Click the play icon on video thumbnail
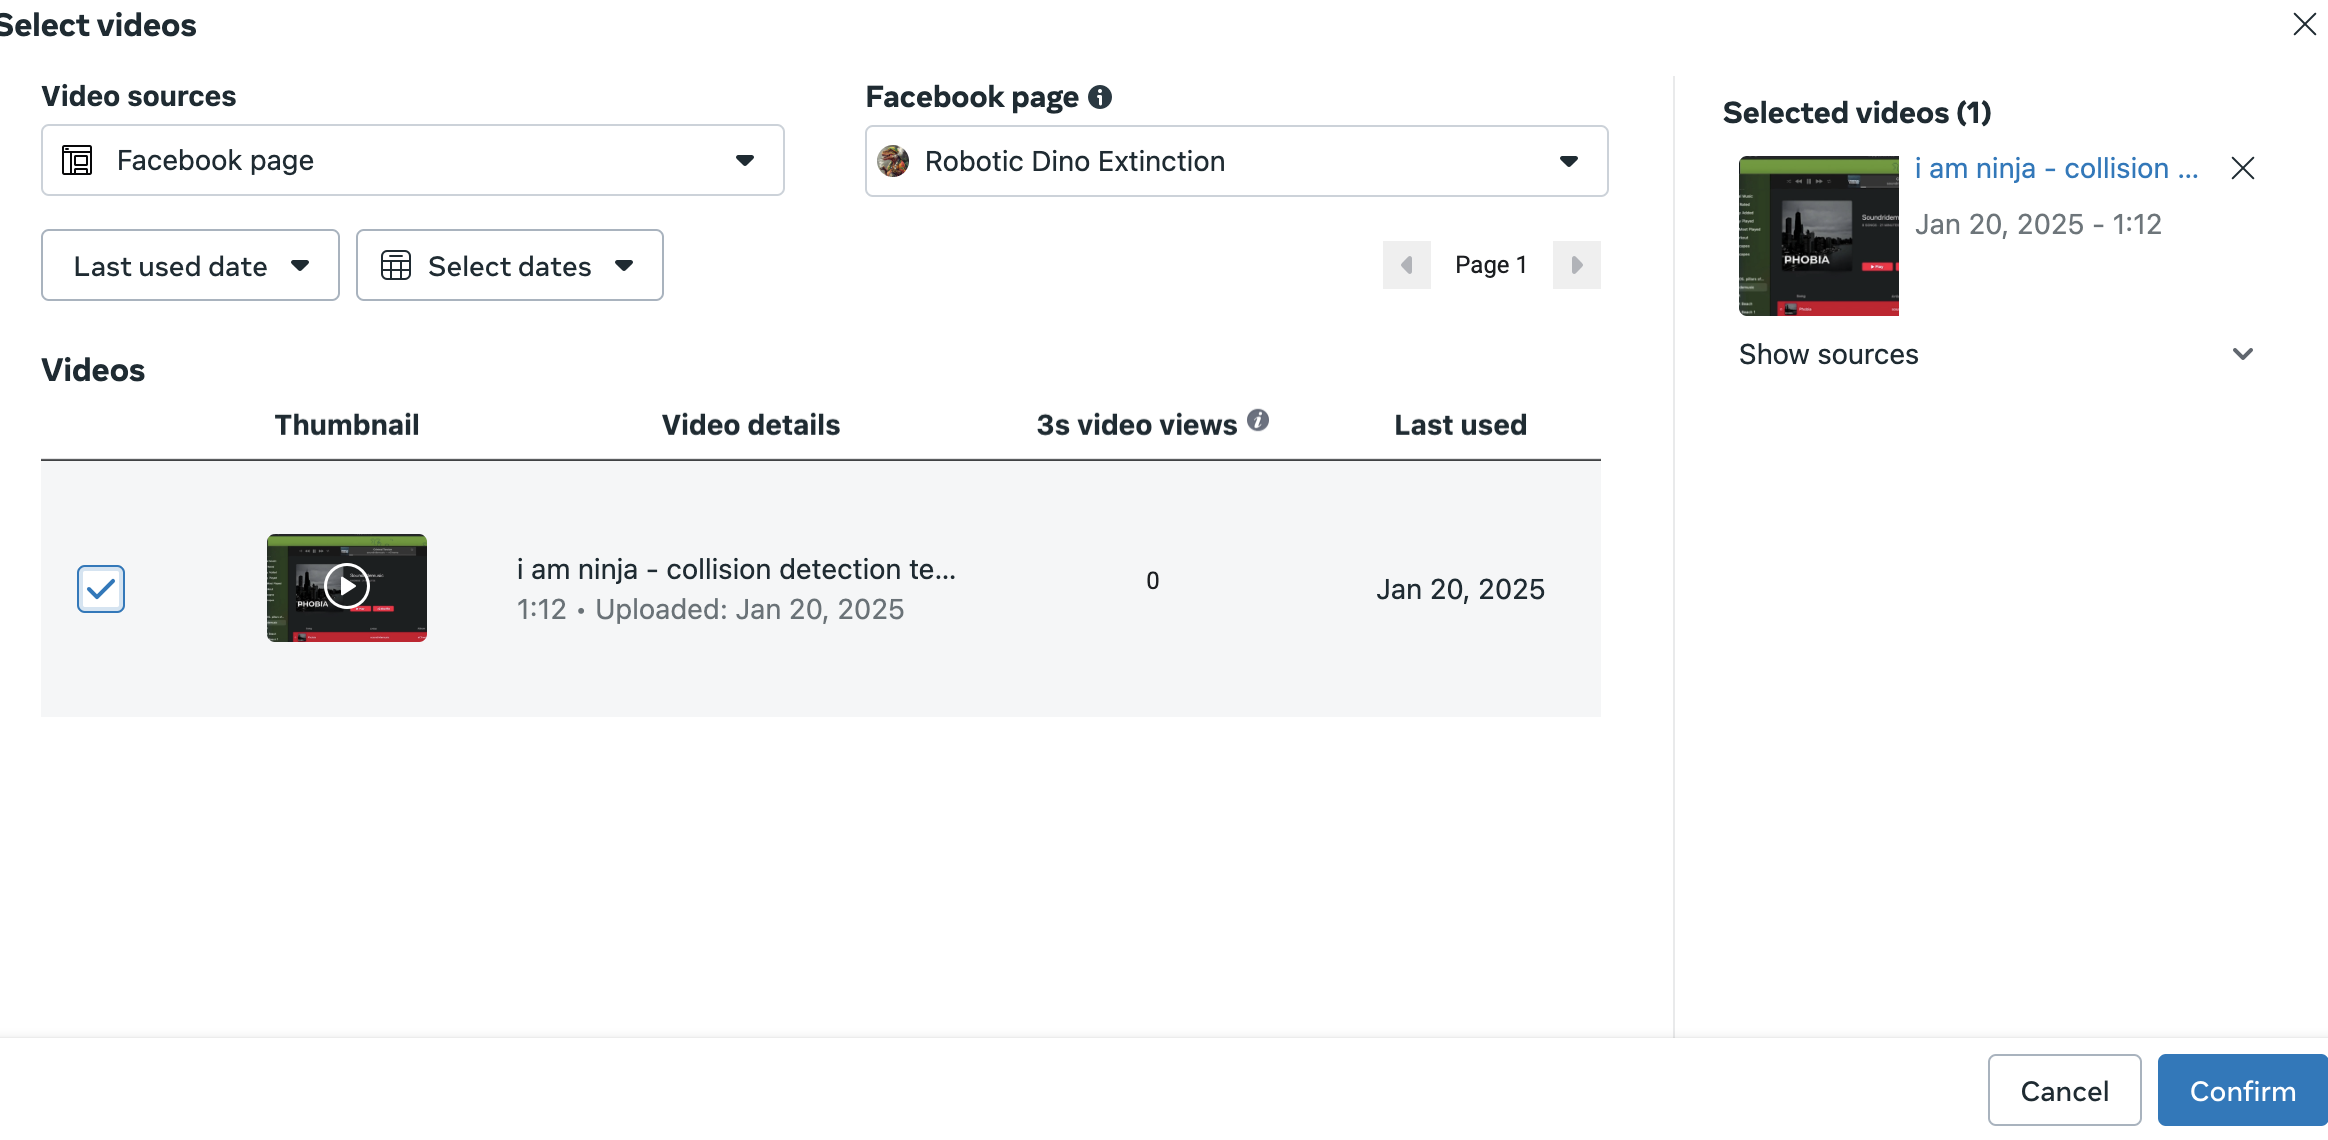The height and width of the screenshot is (1140, 2328). point(347,587)
